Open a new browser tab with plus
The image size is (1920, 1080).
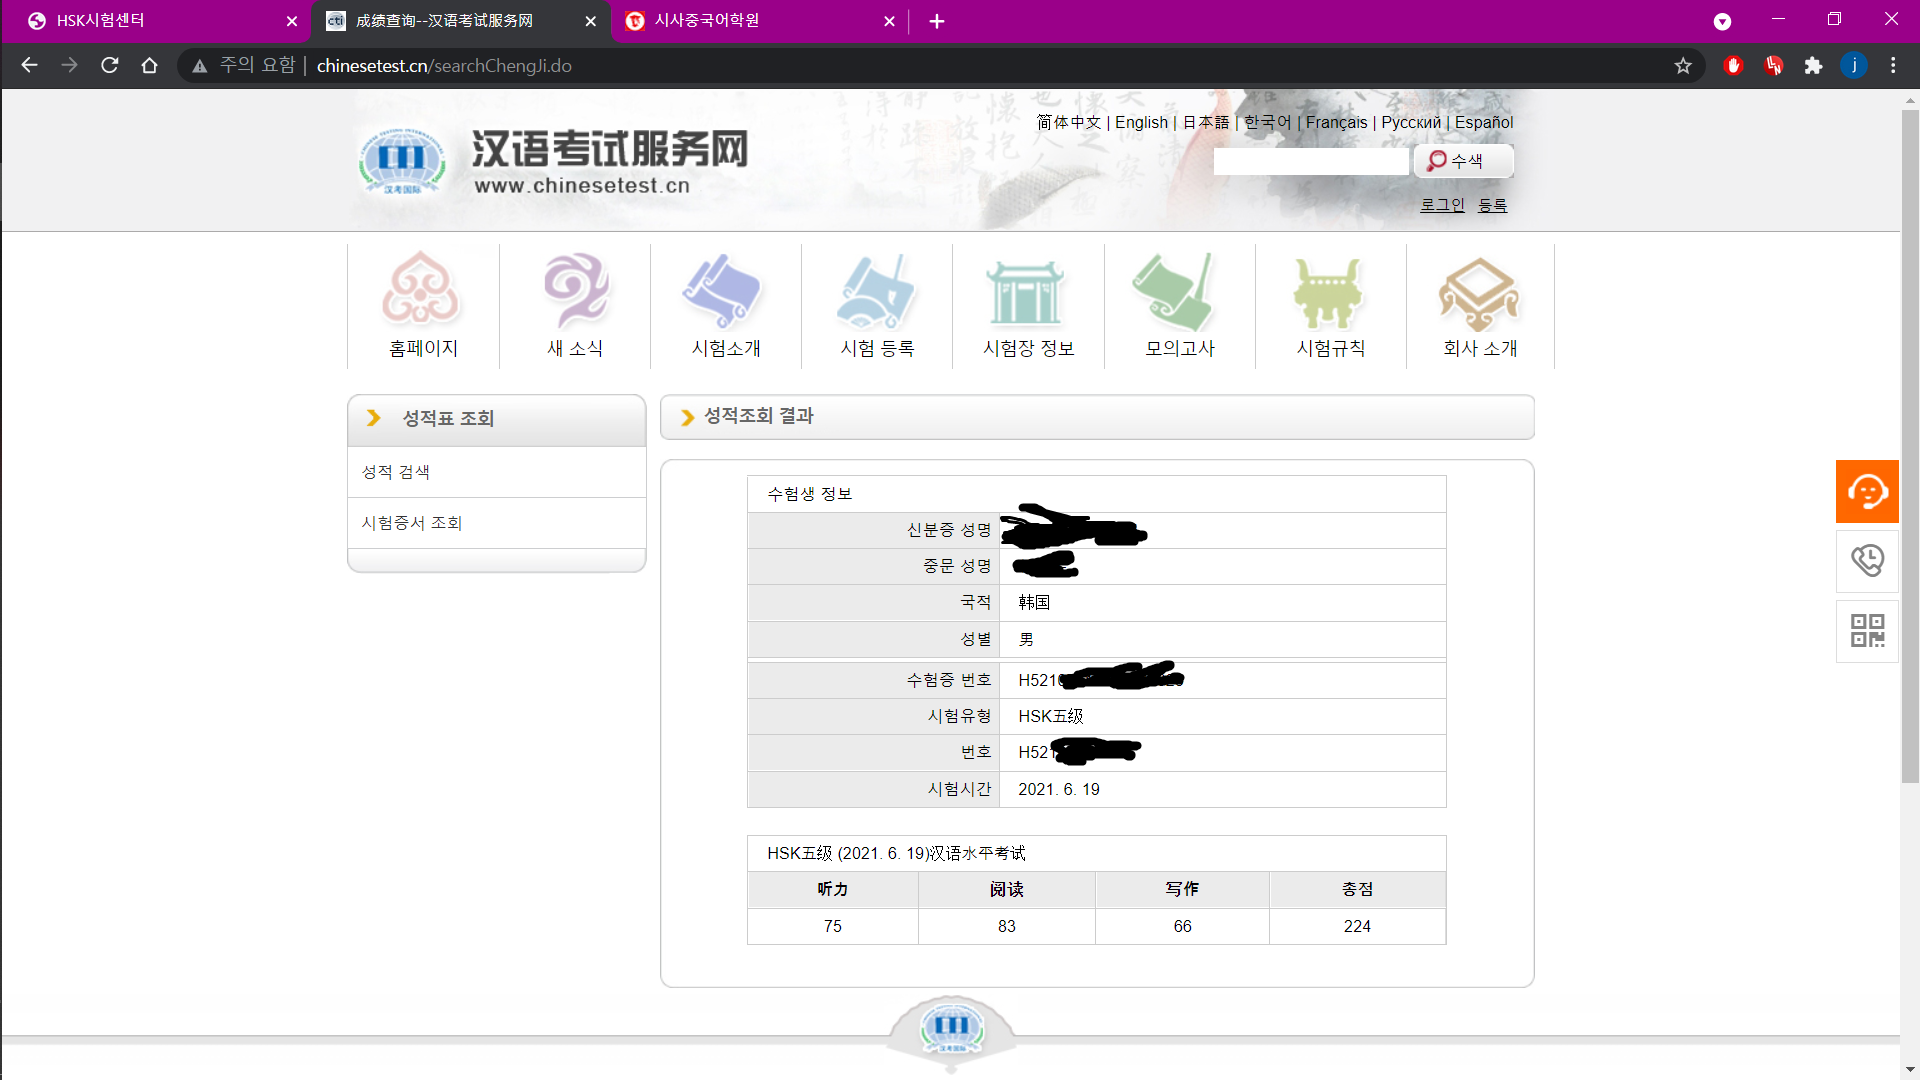(937, 21)
